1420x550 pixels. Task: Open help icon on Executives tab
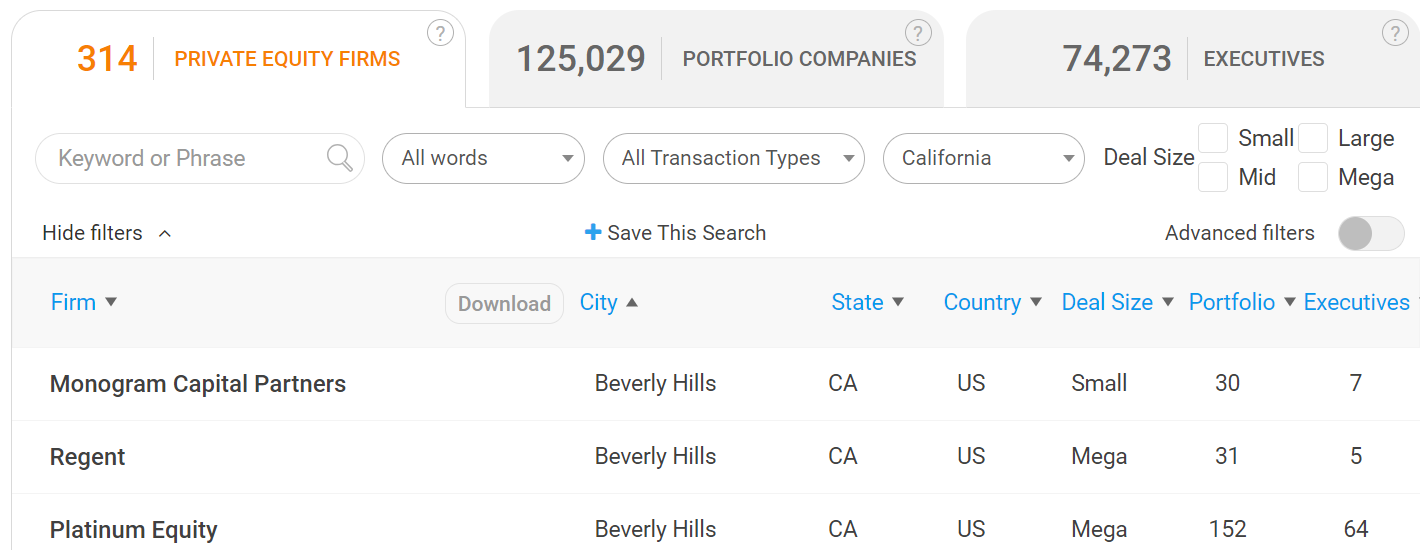pyautogui.click(x=1395, y=33)
